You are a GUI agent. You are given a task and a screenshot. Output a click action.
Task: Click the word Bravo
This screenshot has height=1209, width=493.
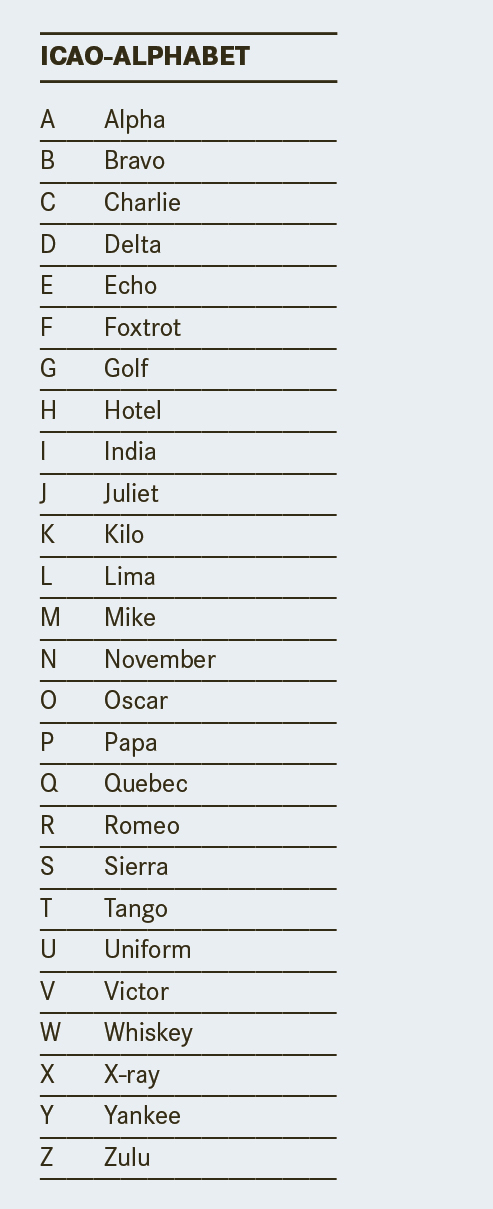(135, 161)
